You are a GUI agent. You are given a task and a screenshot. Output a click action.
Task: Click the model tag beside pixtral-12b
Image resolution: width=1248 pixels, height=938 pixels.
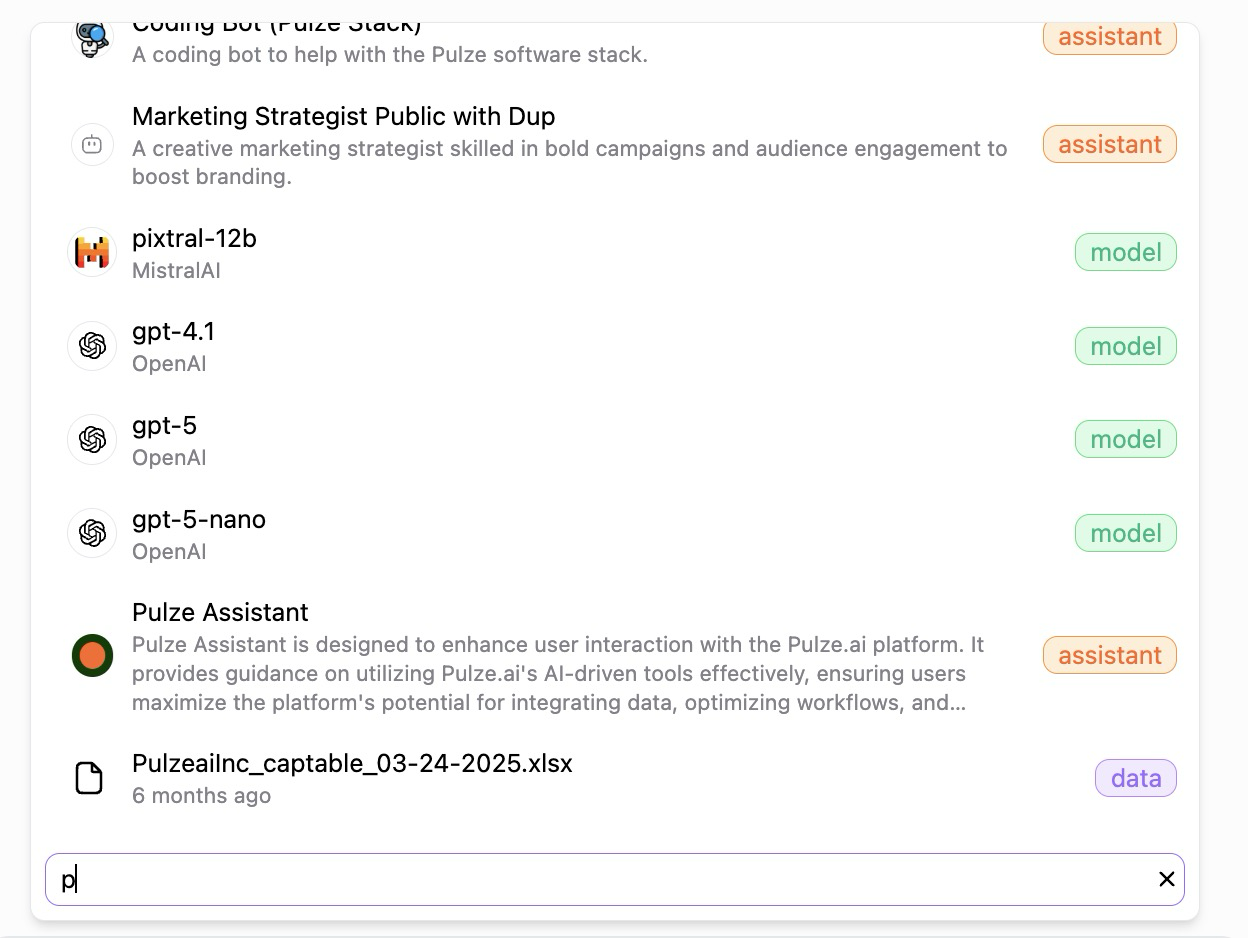point(1125,253)
